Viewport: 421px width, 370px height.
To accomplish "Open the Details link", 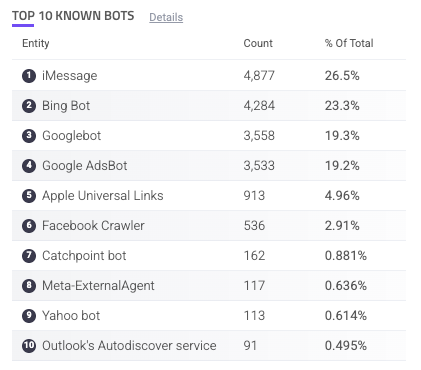I will (166, 17).
